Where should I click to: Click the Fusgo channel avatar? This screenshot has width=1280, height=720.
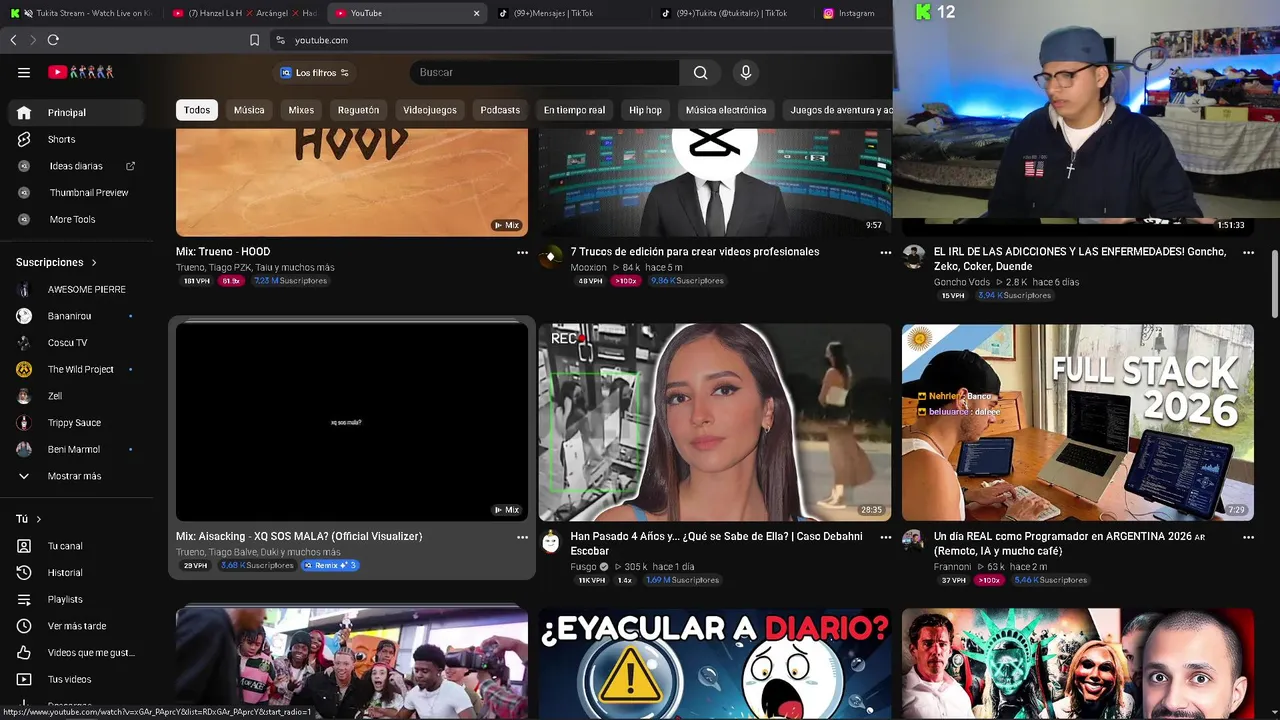(x=550, y=542)
